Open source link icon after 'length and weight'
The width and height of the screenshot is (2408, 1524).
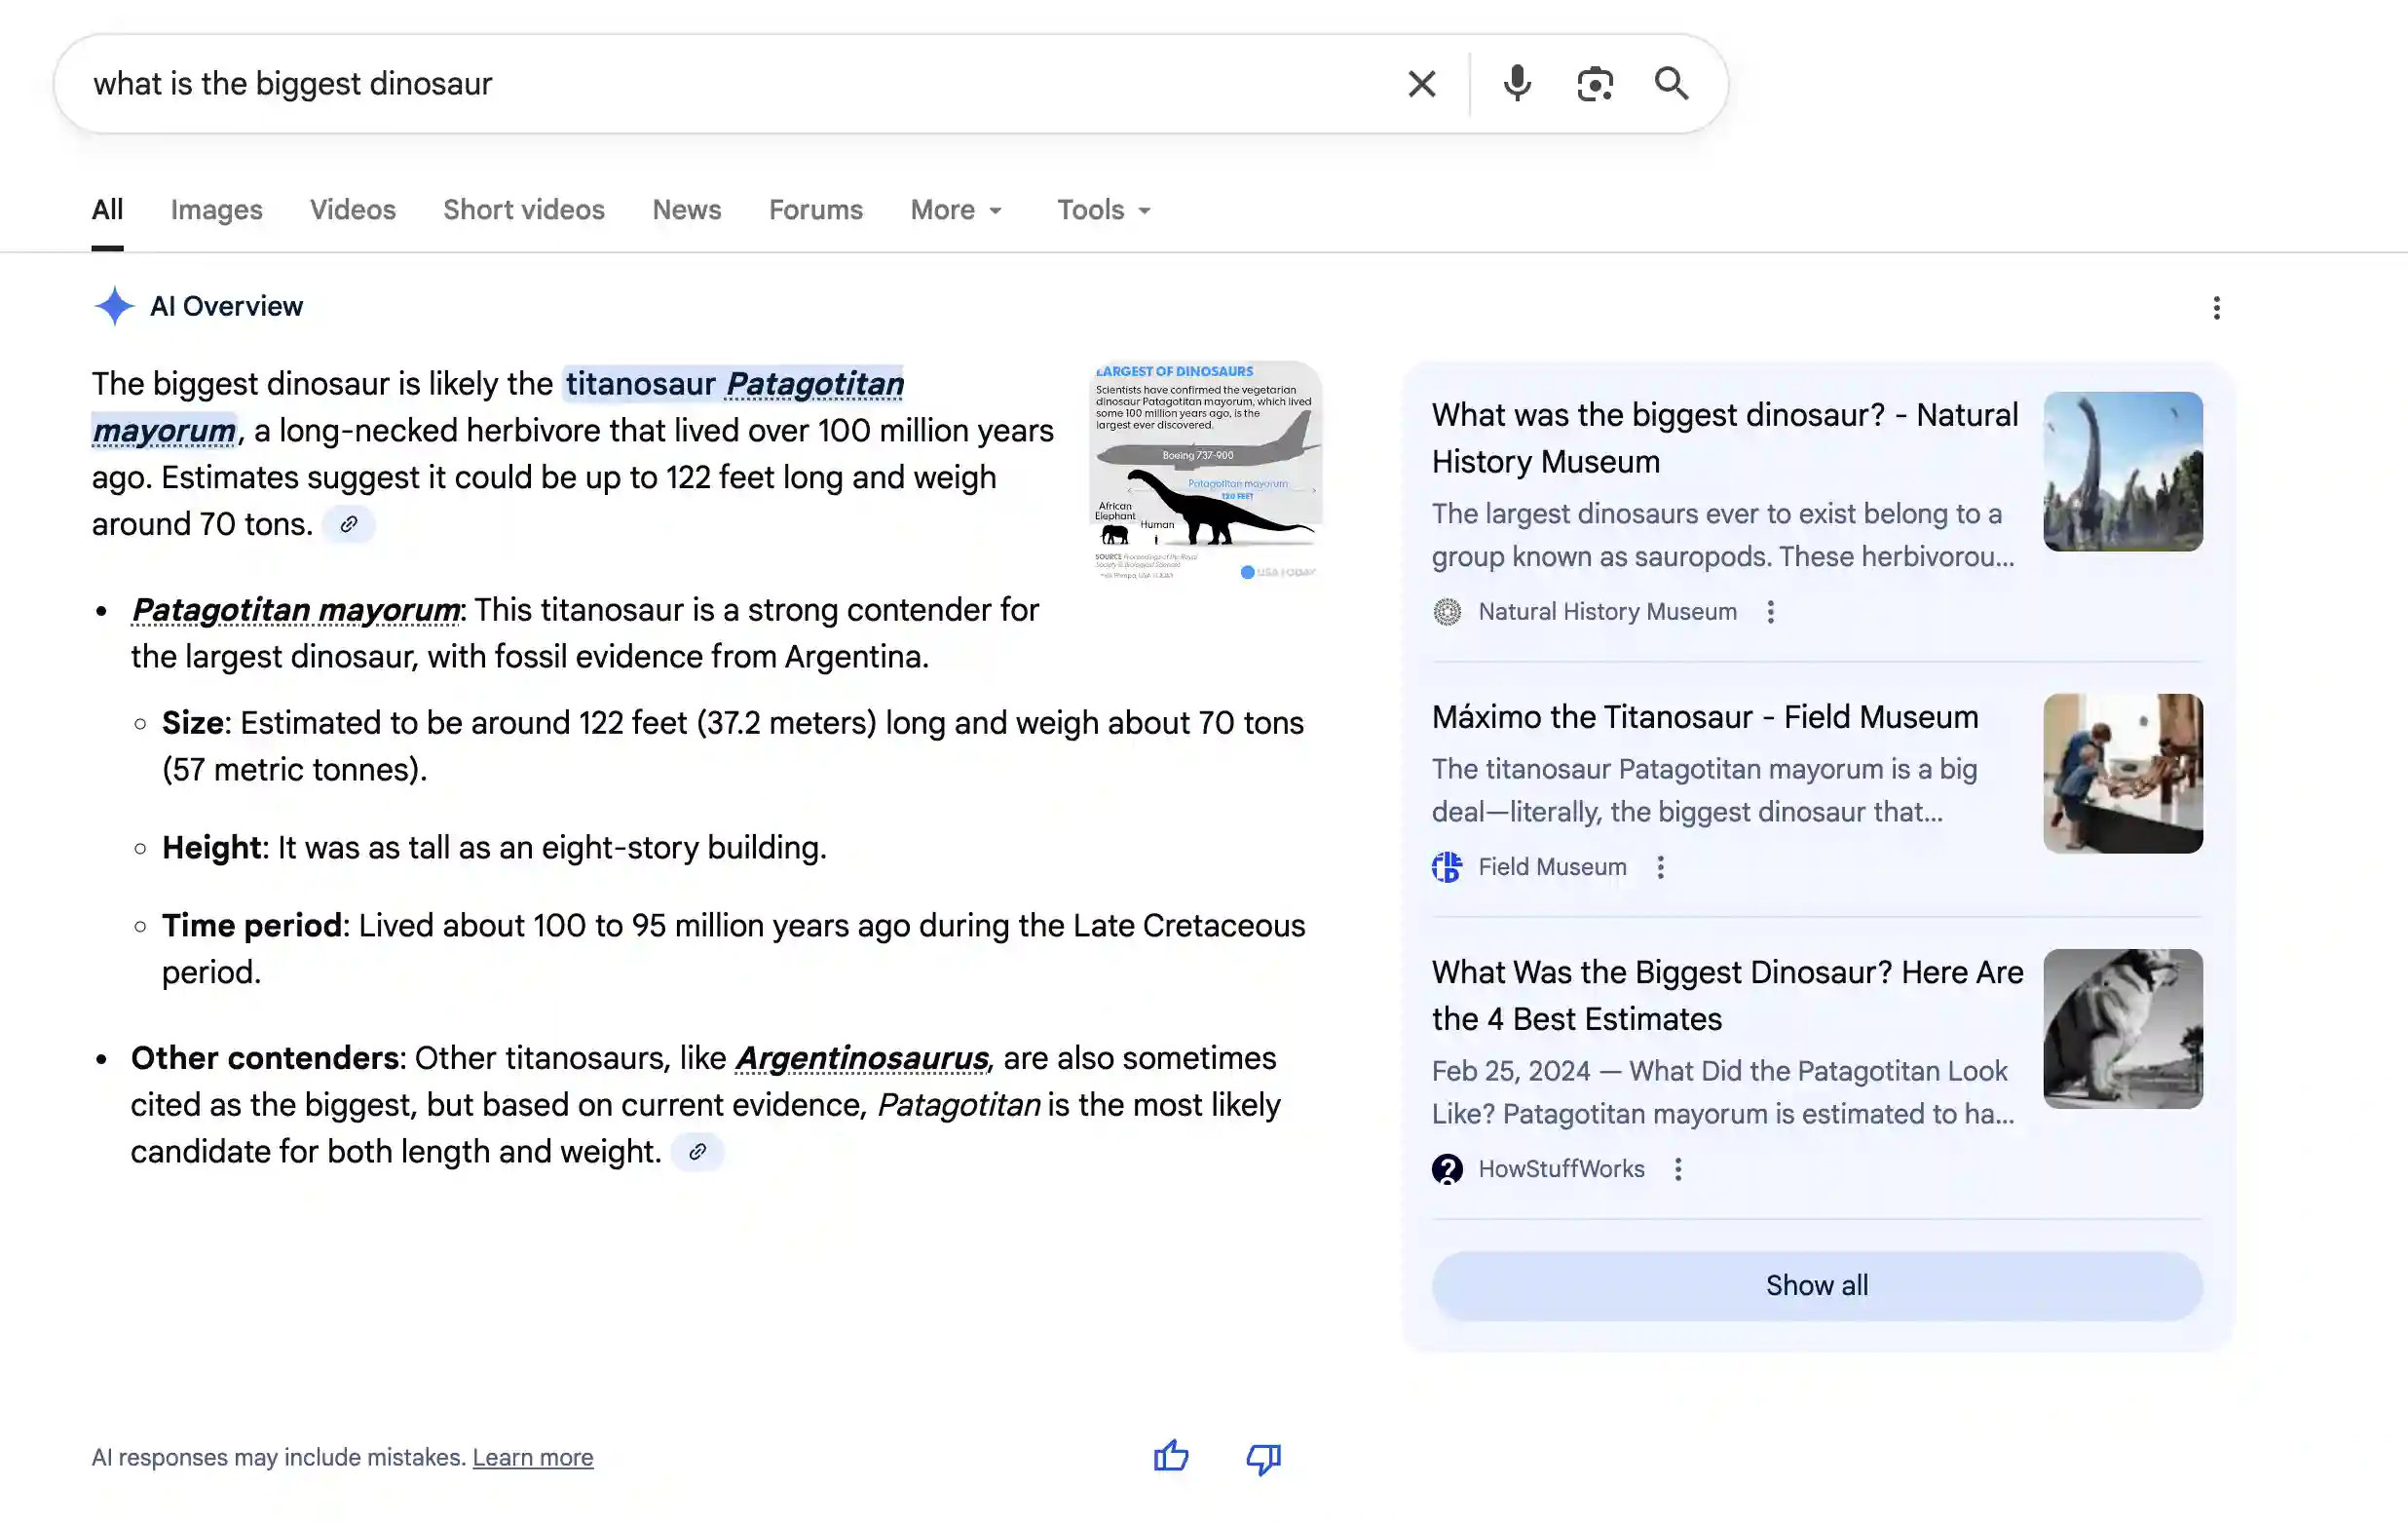(x=698, y=1152)
